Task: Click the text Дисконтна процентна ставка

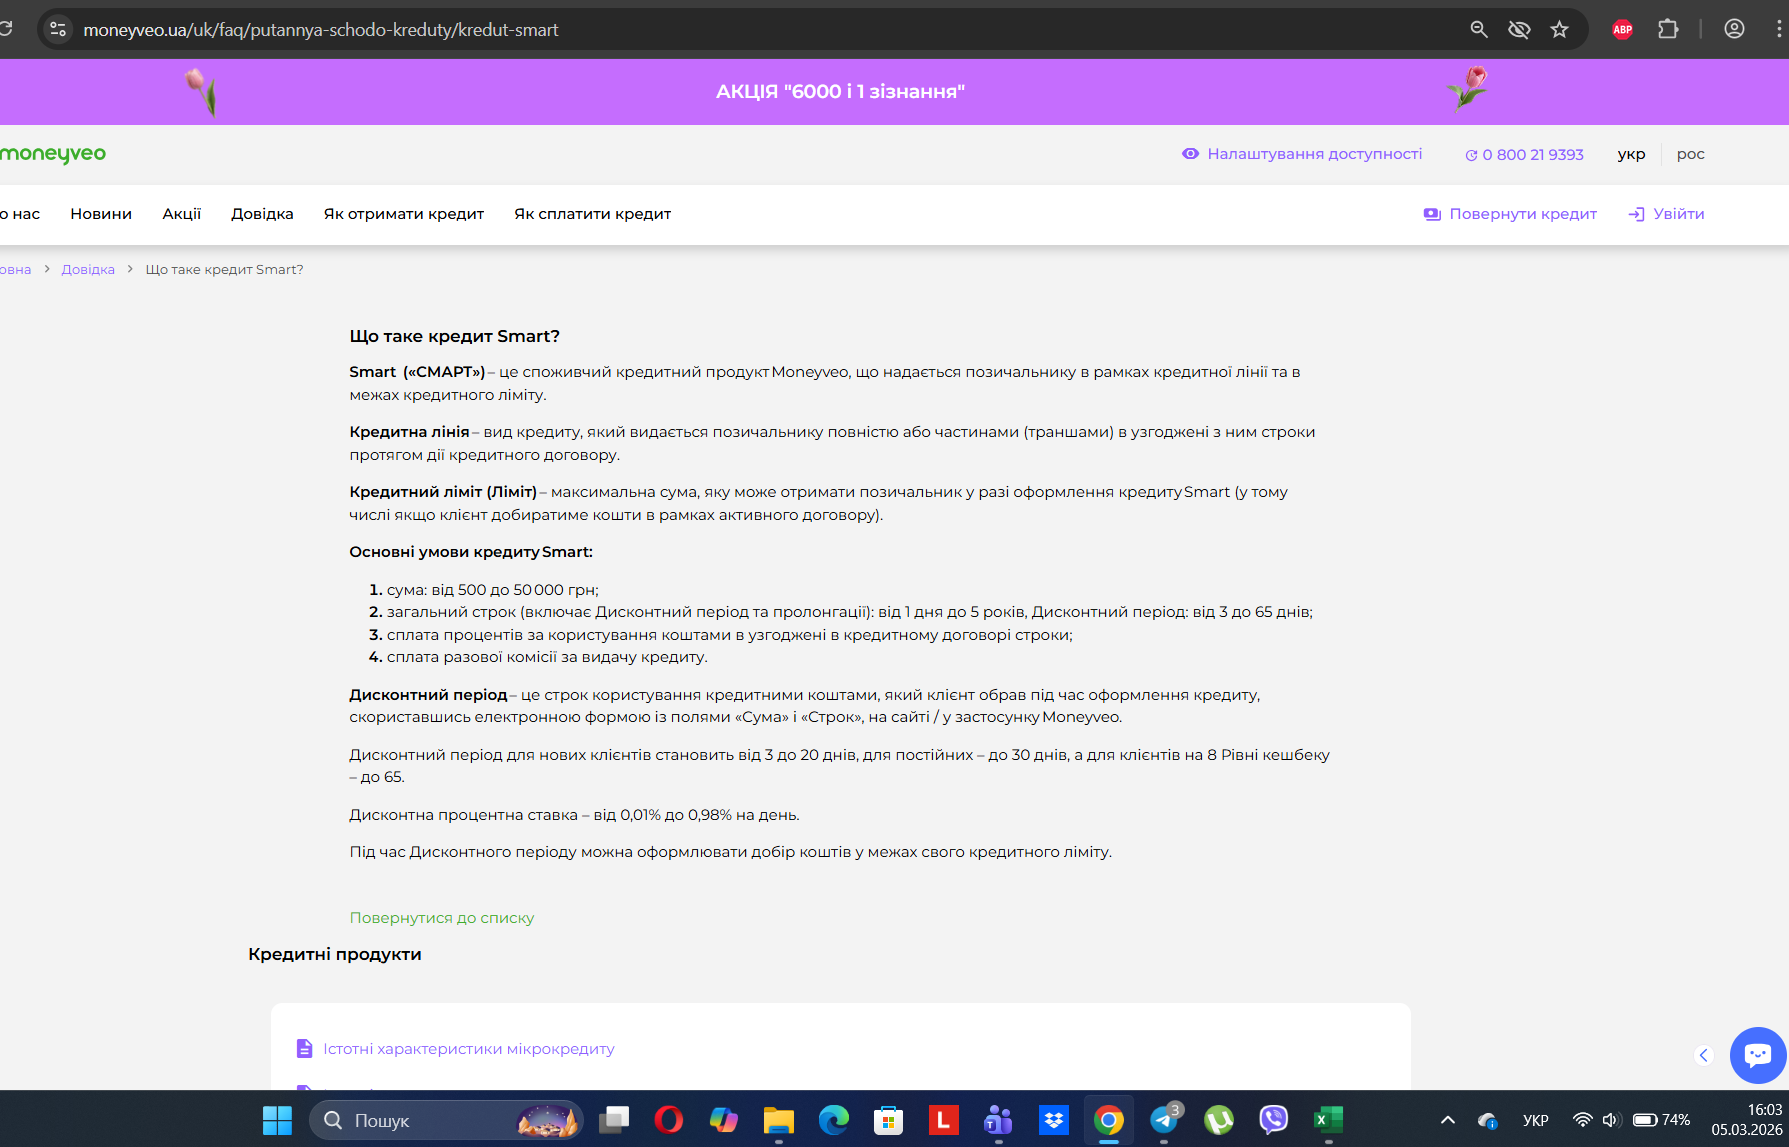Action: (x=464, y=815)
